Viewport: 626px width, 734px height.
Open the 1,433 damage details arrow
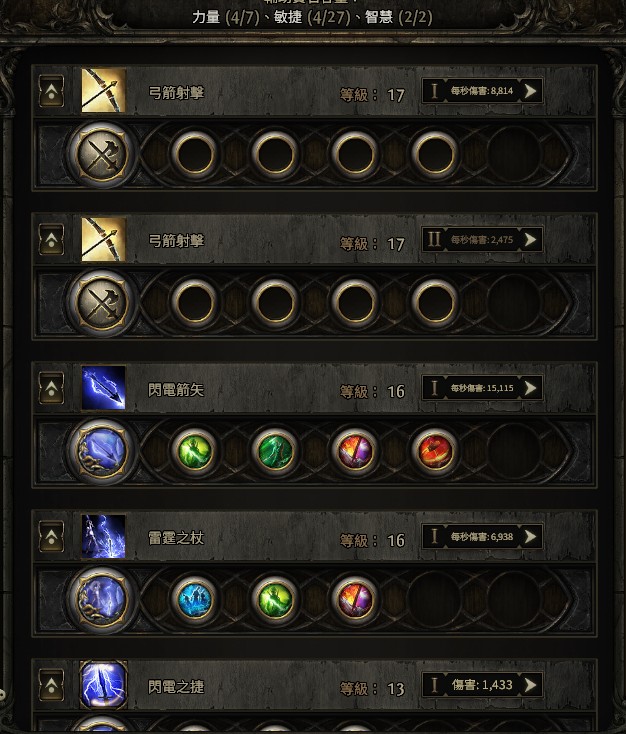pyautogui.click(x=531, y=685)
